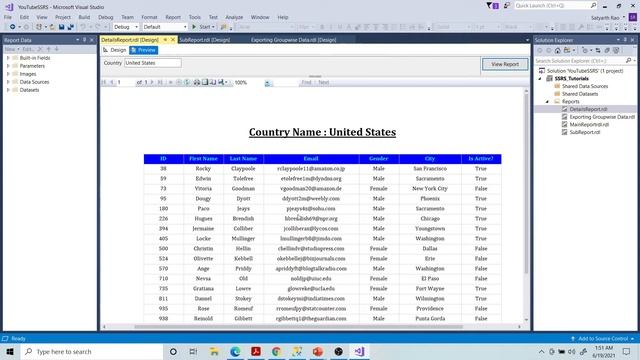Click the Save All icon in the main toolbar

[71, 27]
